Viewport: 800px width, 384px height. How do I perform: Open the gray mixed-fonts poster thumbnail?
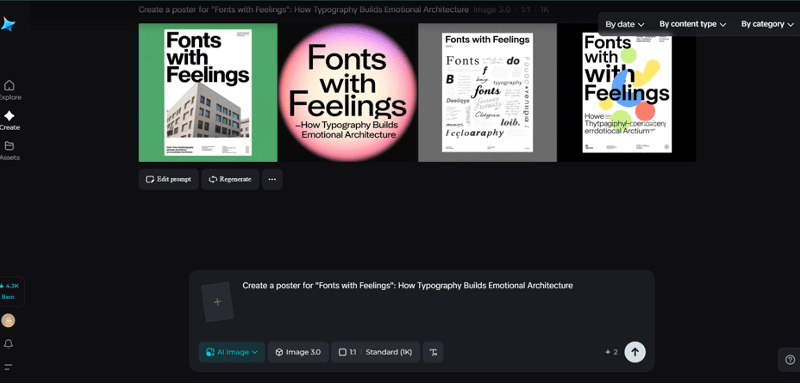click(487, 92)
